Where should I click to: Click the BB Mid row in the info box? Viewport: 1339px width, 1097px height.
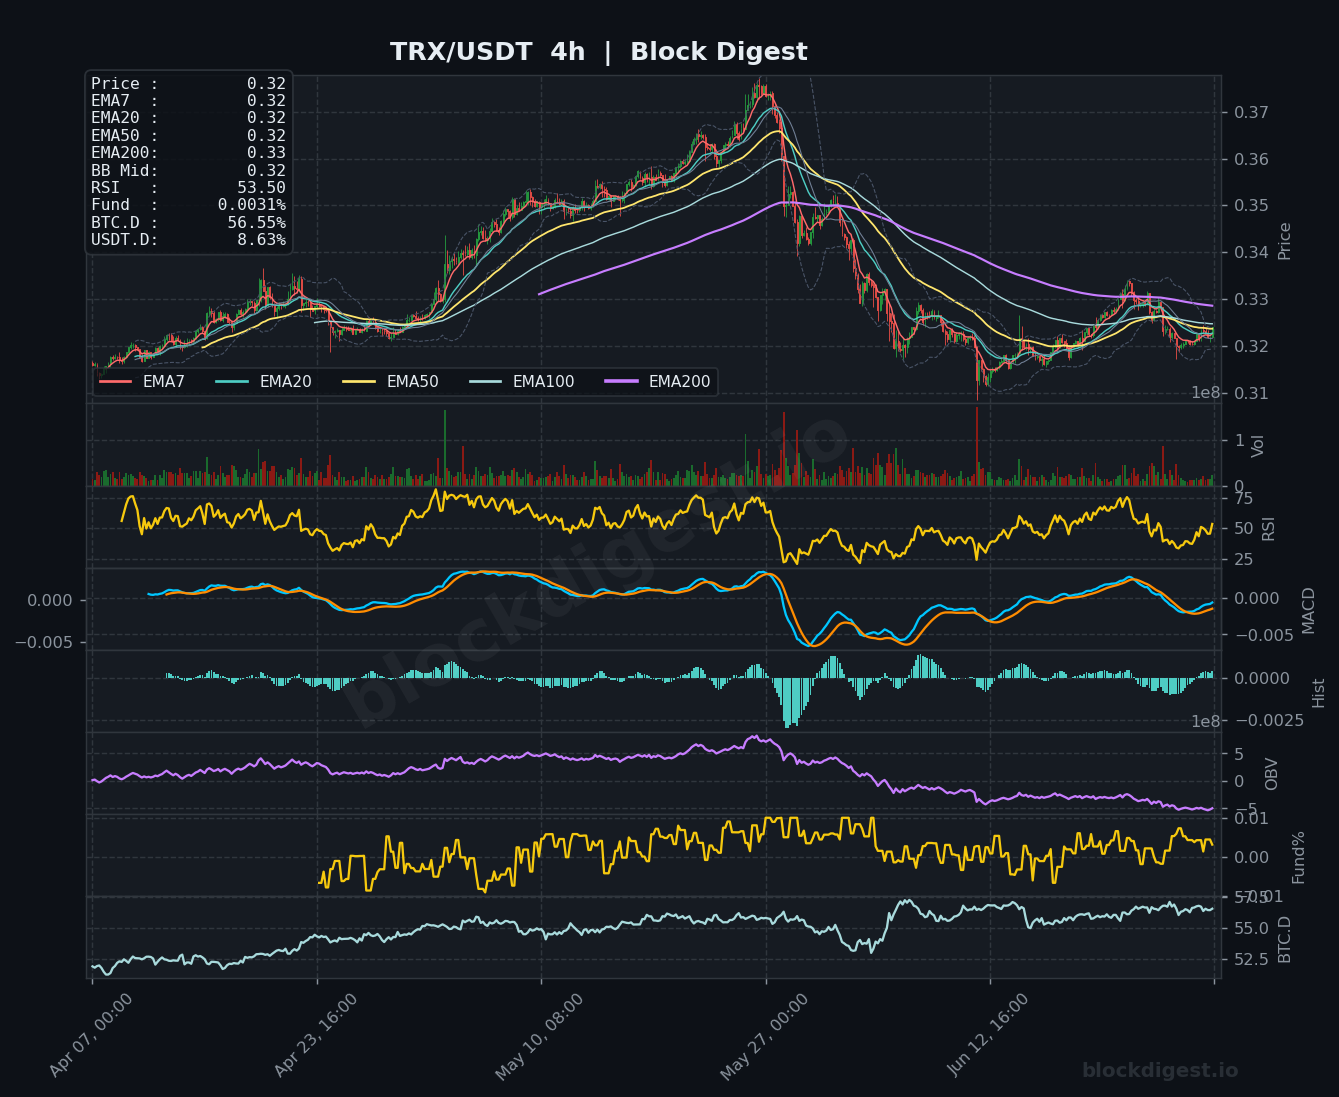click(188, 171)
